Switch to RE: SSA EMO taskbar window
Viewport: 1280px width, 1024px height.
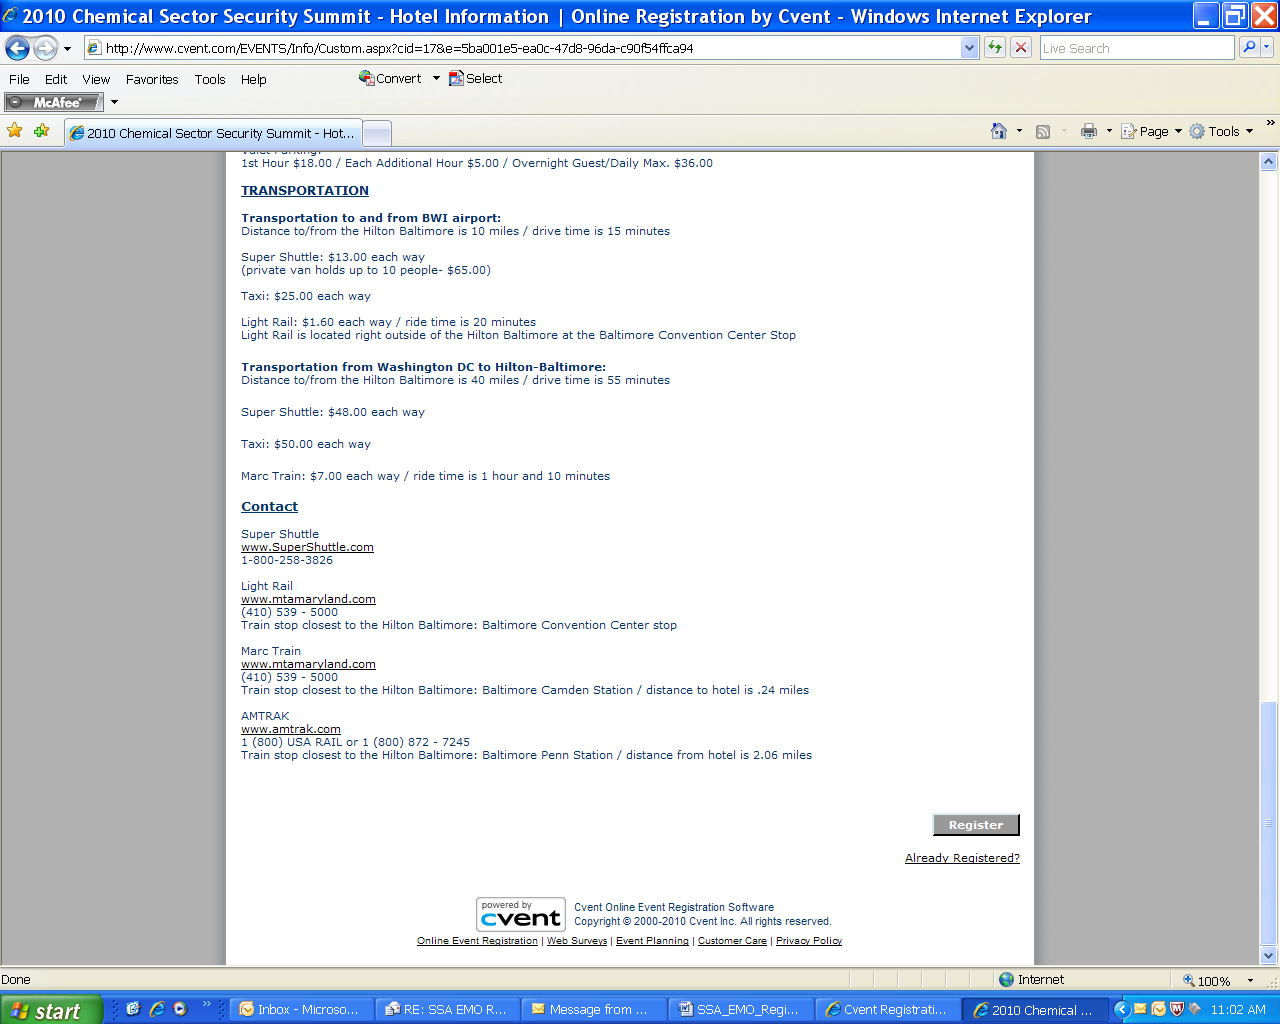click(447, 1010)
